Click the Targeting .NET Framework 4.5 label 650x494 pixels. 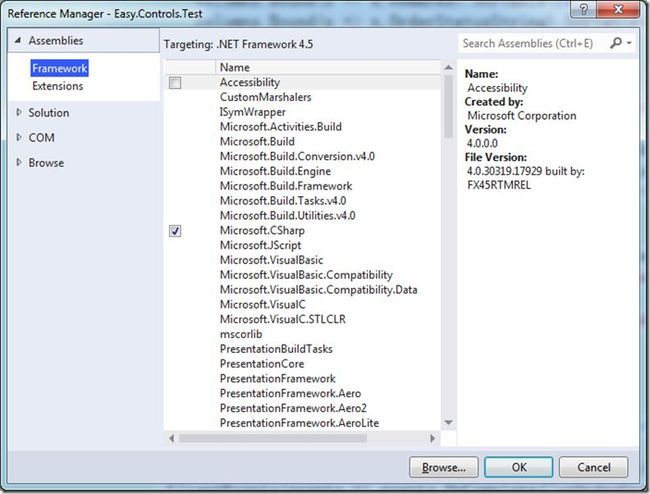click(238, 44)
